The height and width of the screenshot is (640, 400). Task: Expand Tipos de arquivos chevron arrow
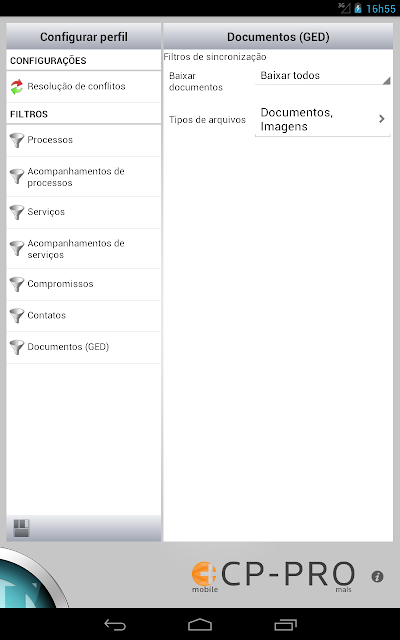[x=382, y=119]
